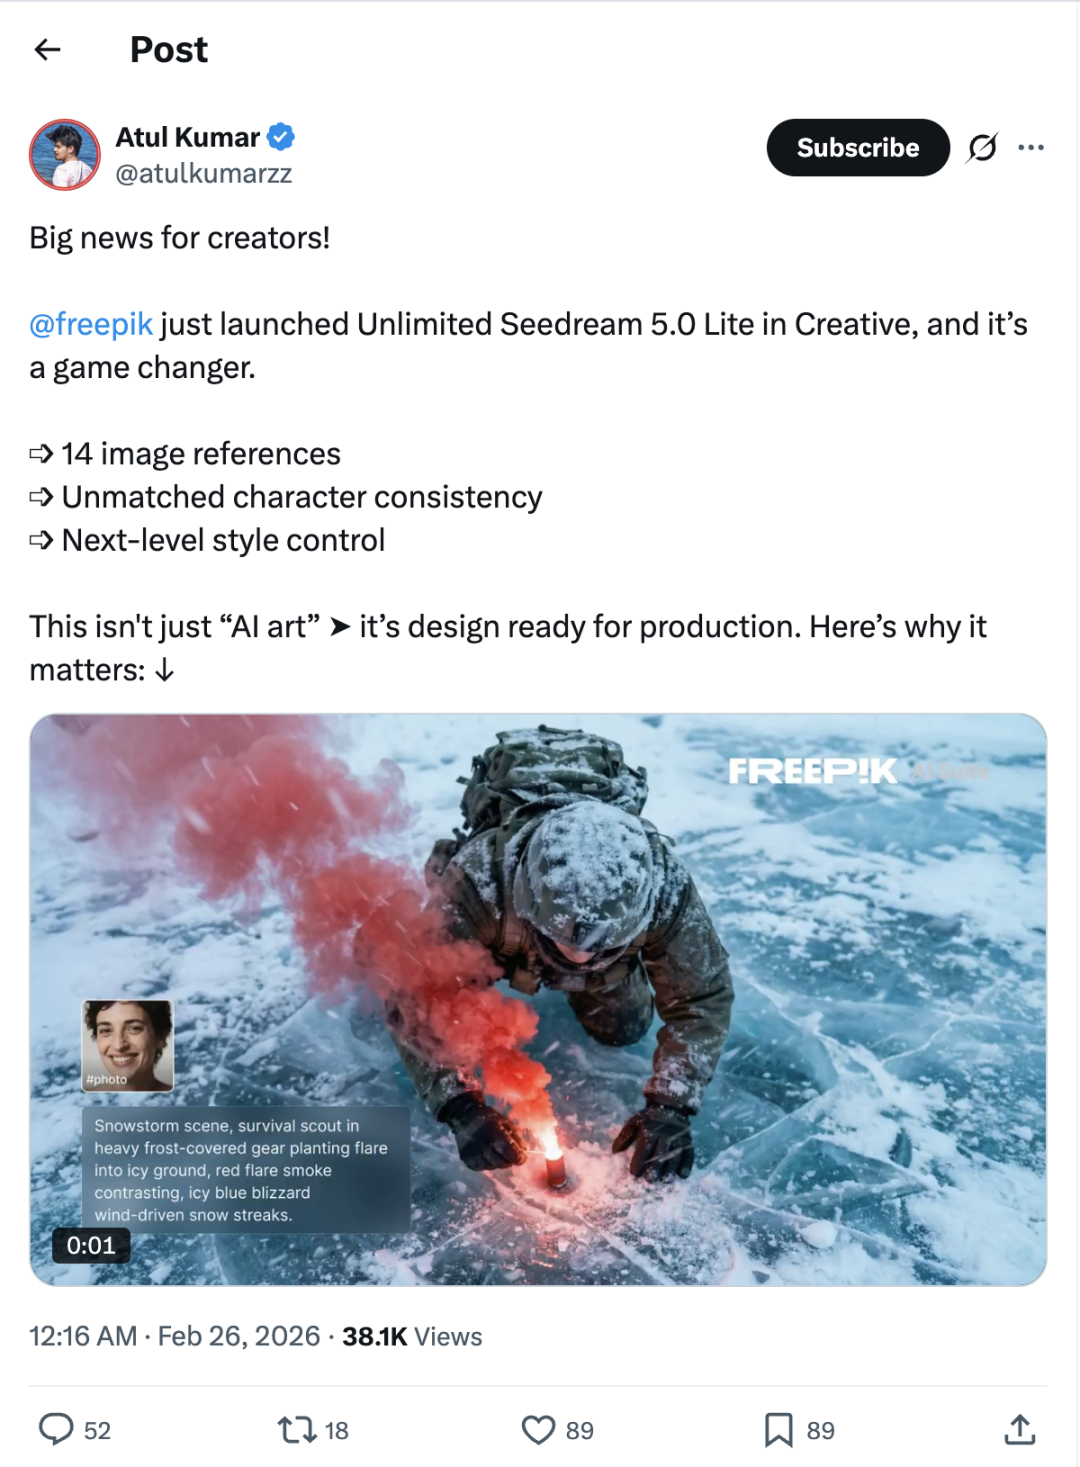Open the 38.1K Views analytics

coord(412,1337)
